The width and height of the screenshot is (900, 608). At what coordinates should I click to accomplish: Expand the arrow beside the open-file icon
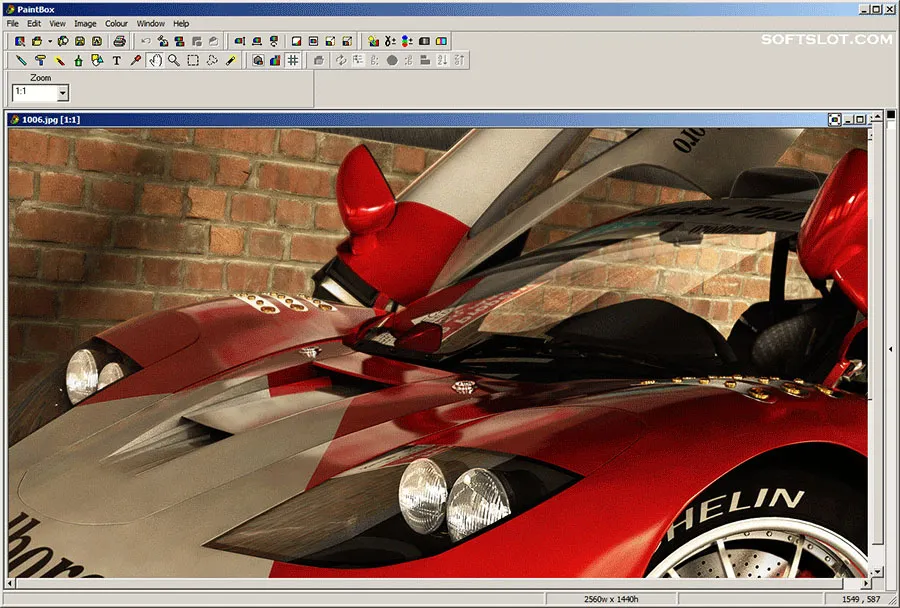[50, 41]
